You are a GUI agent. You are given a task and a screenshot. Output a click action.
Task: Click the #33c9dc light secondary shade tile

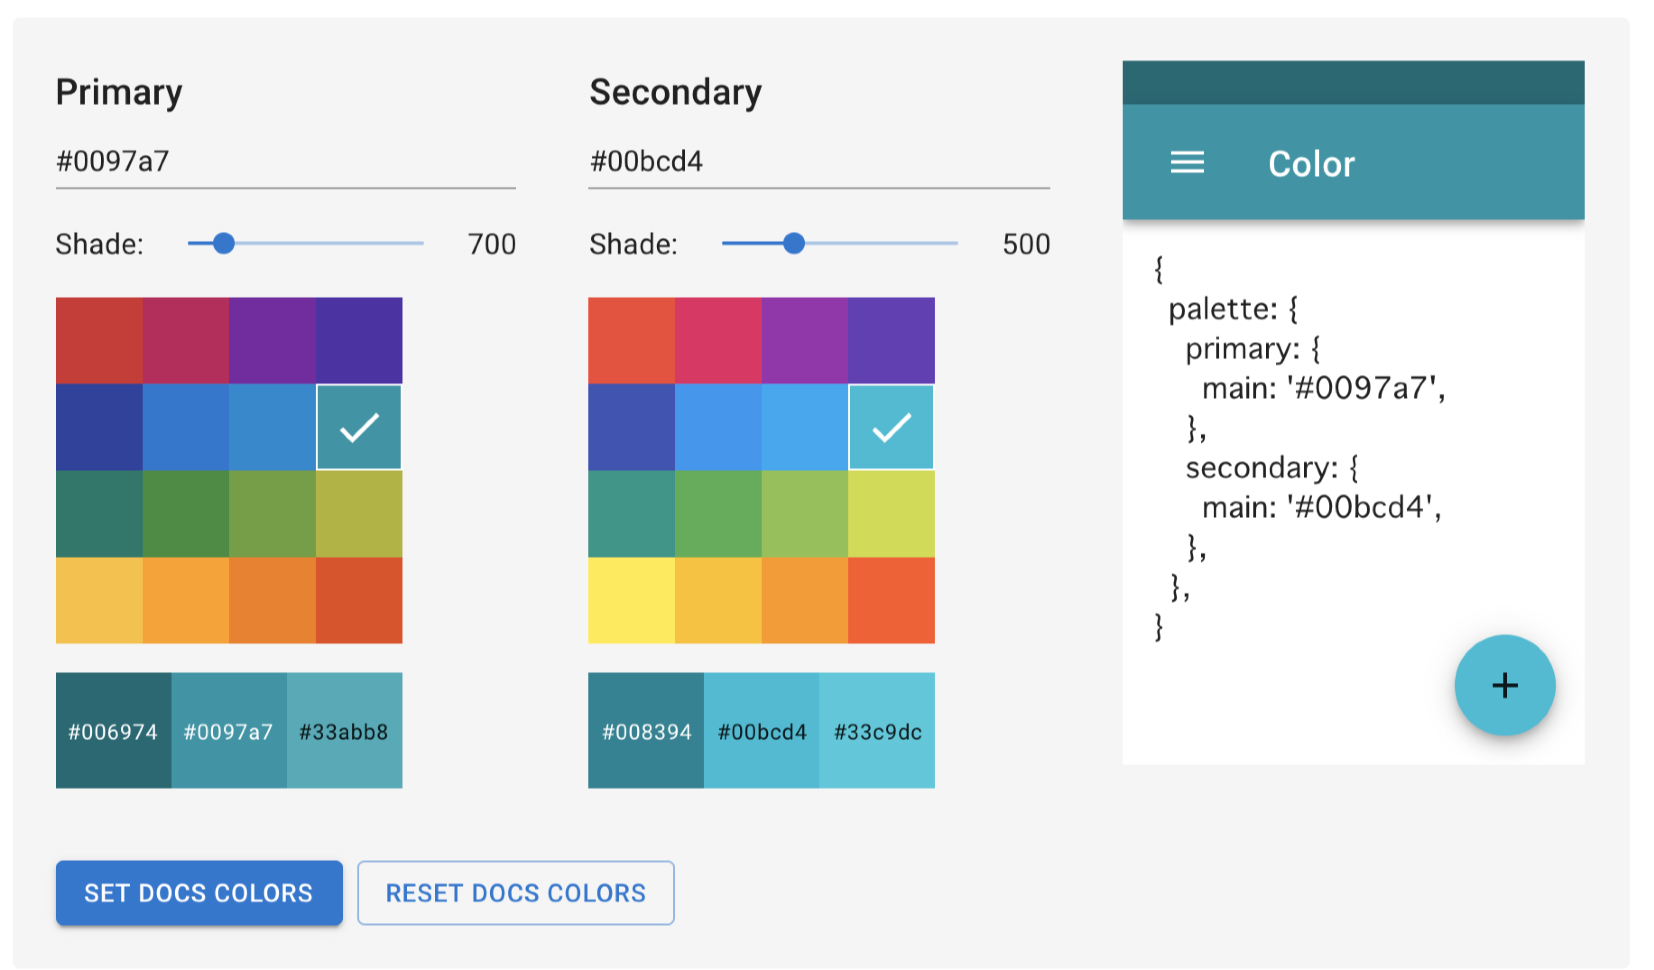(x=877, y=730)
